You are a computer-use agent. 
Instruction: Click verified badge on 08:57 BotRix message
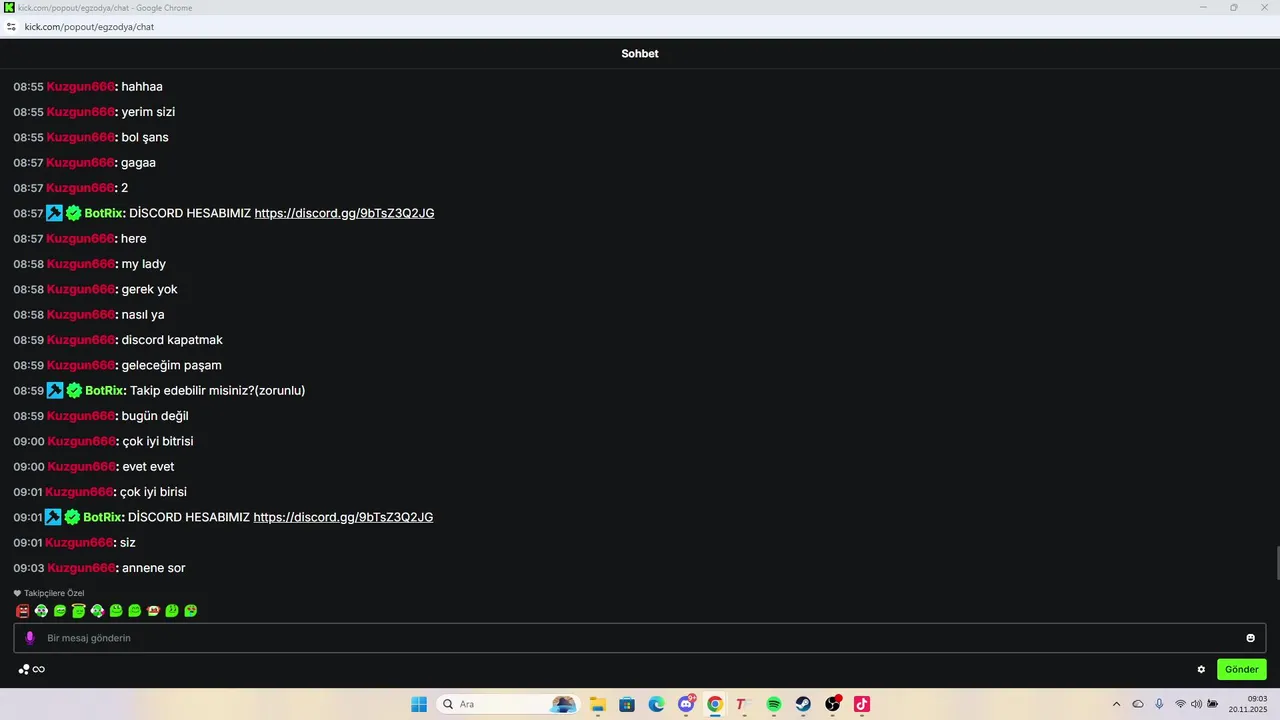(74, 213)
